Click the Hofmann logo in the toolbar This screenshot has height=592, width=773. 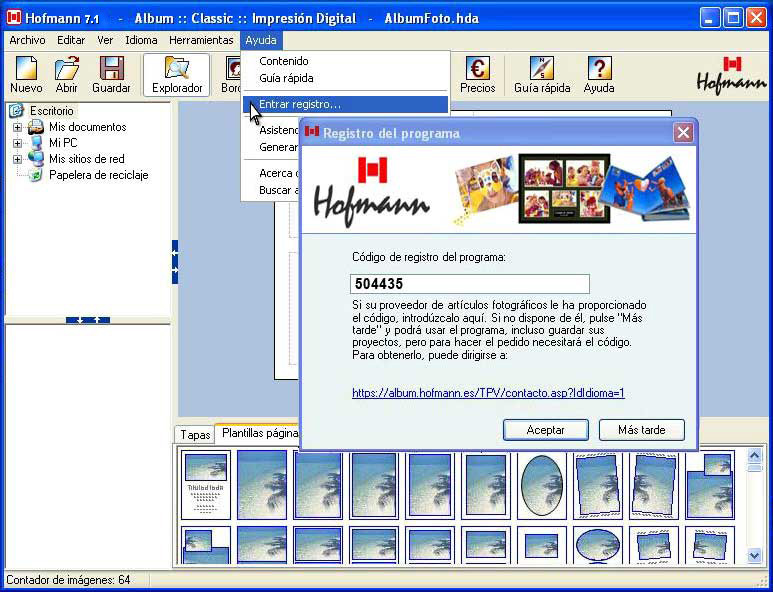(x=731, y=75)
